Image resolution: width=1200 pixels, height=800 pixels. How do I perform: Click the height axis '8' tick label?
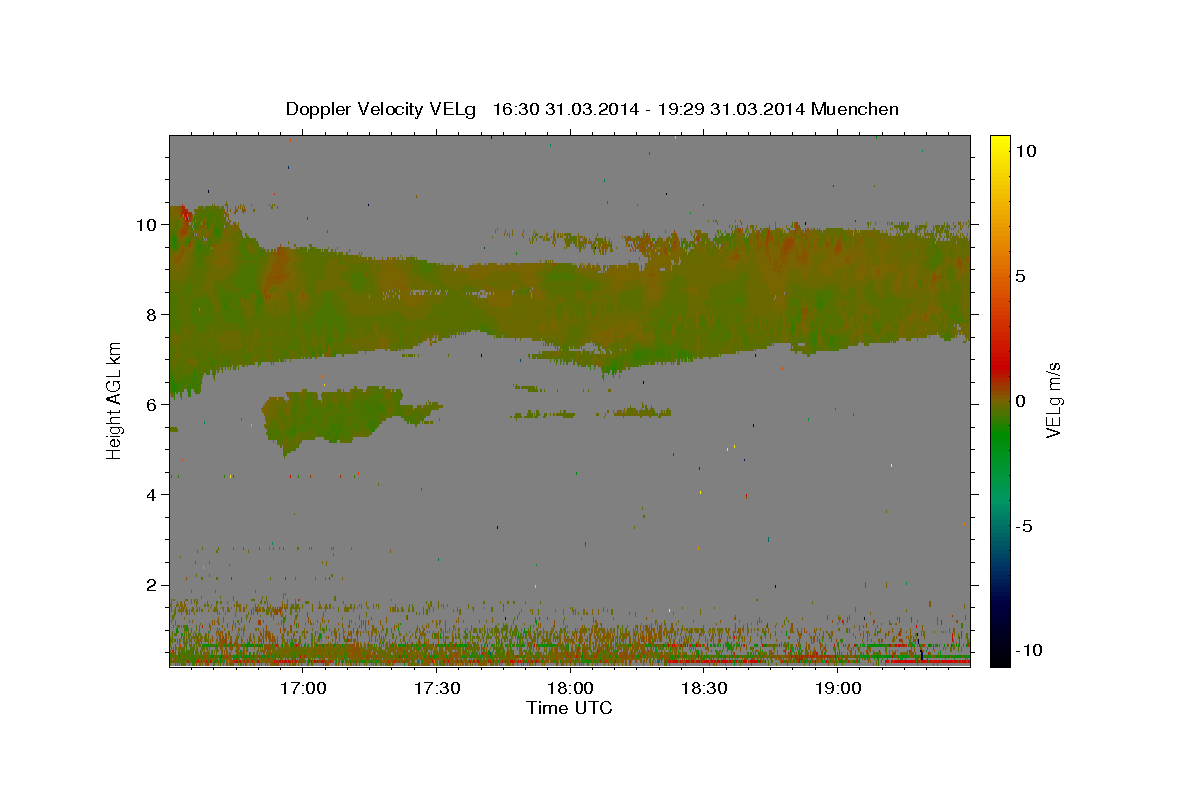pyautogui.click(x=153, y=315)
